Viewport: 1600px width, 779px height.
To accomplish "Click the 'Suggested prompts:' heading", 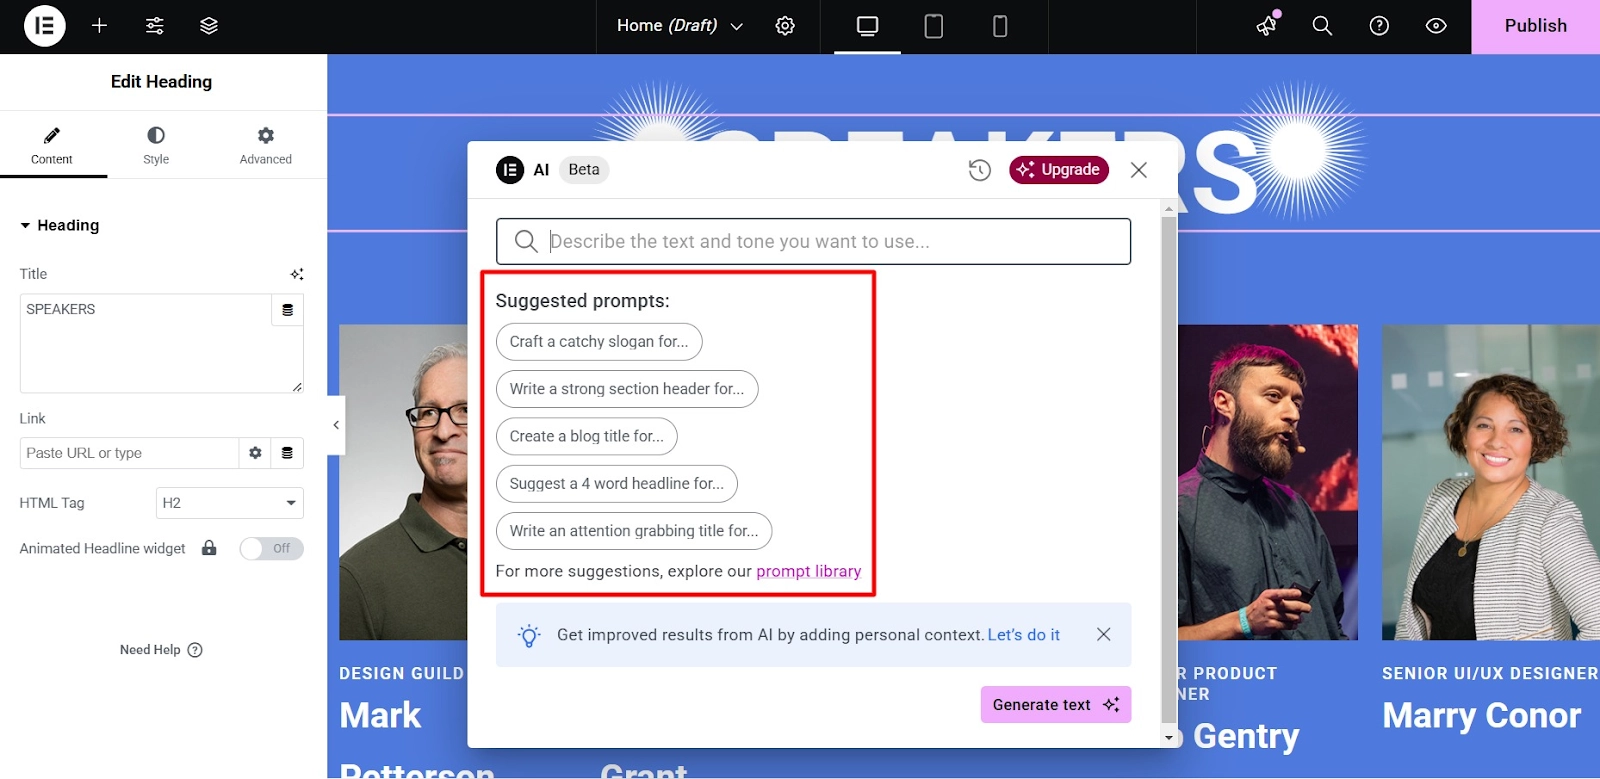I will [x=583, y=301].
